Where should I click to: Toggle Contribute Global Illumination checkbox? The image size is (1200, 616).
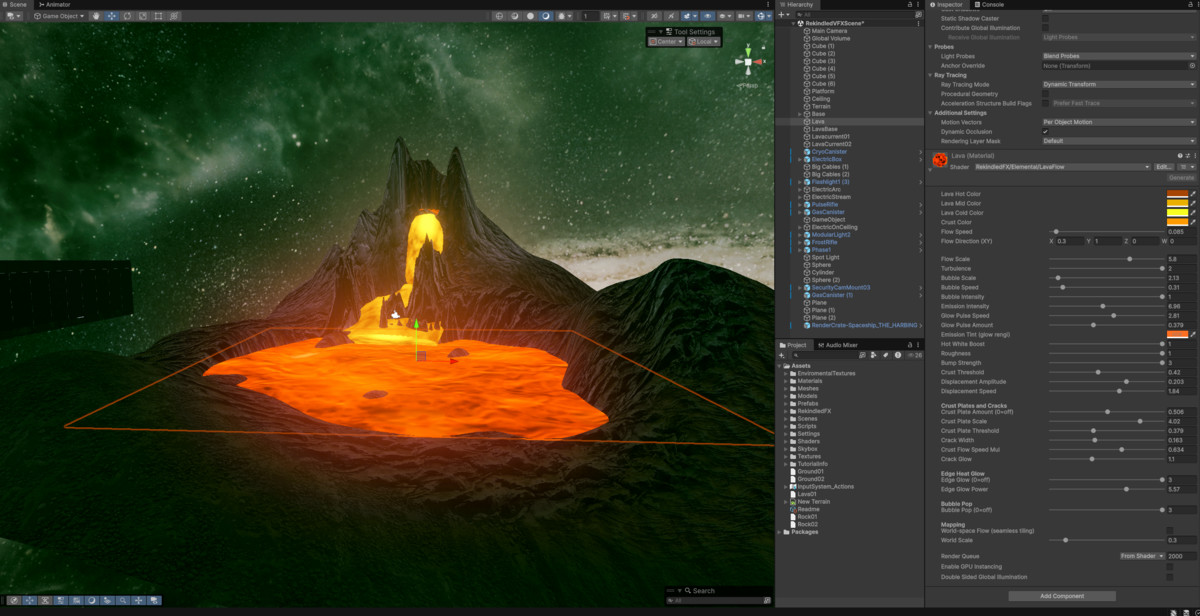pyautogui.click(x=1046, y=28)
